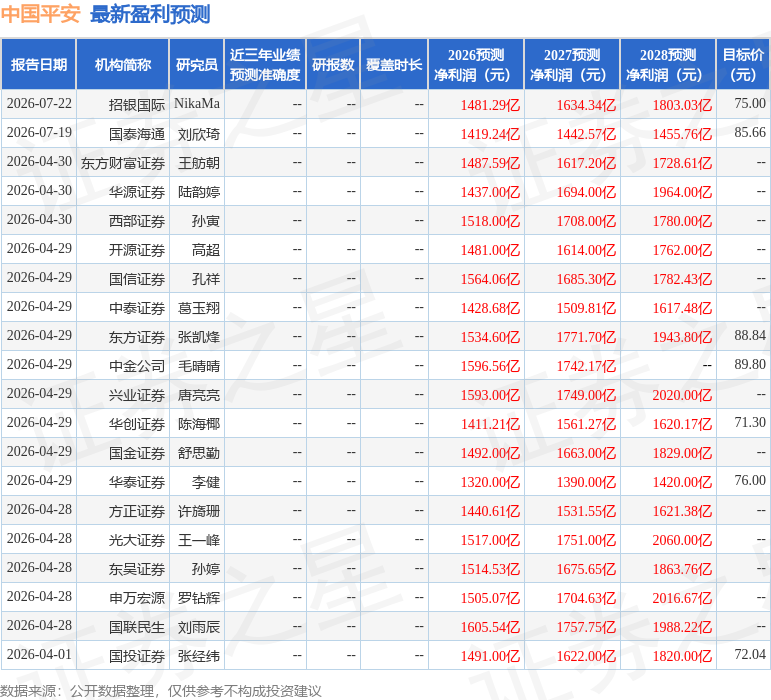
Task: Click the 中金公司 institution name
Action: coord(137,366)
